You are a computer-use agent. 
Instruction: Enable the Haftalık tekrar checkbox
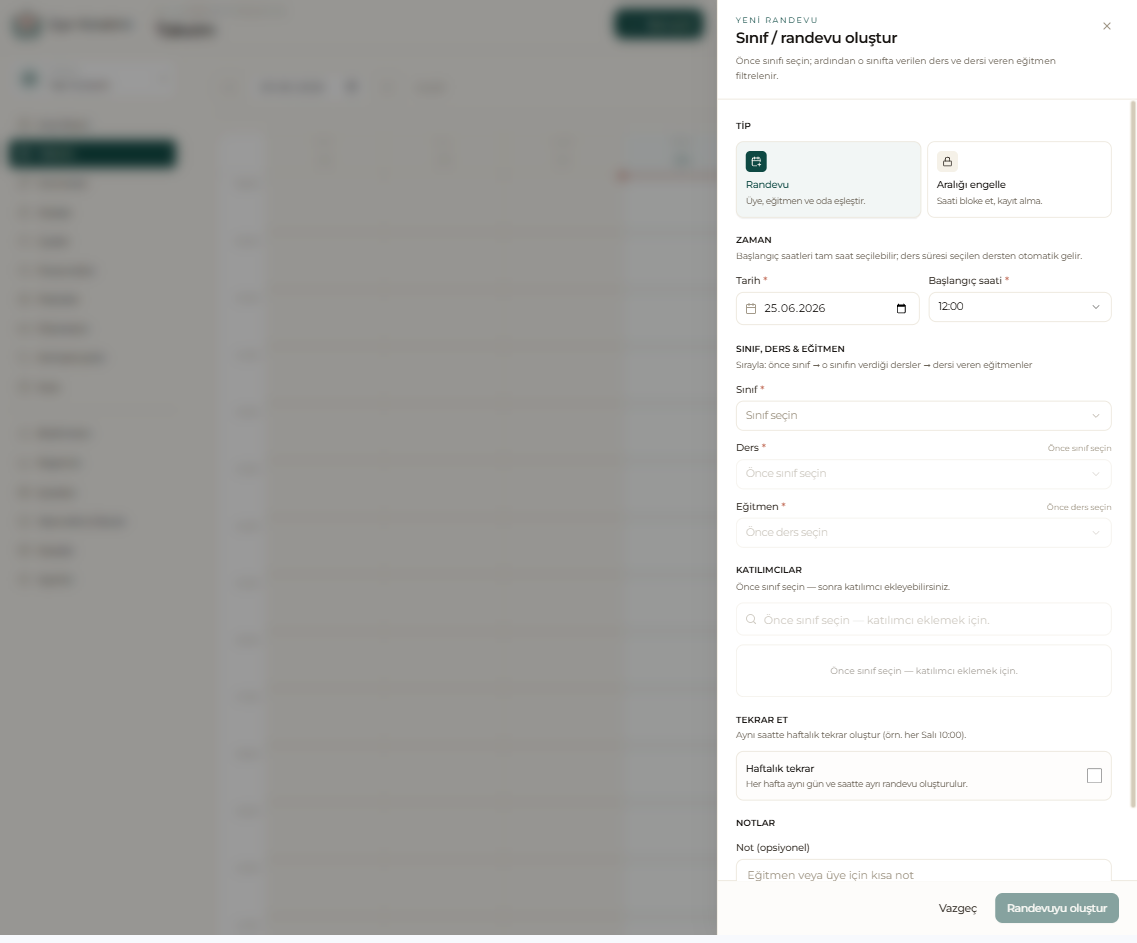(x=1094, y=775)
